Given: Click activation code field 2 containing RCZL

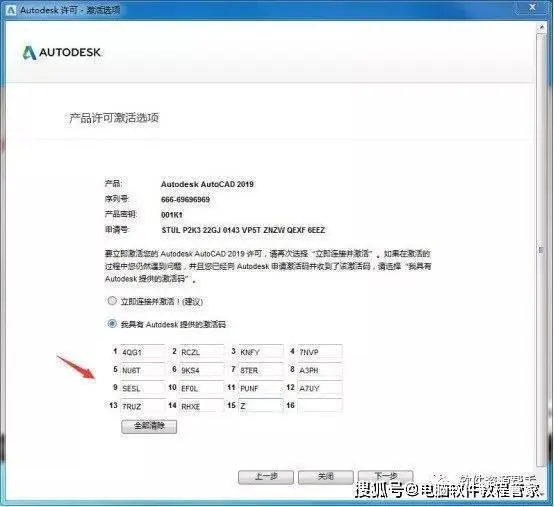Looking at the screenshot, I should coord(202,352).
